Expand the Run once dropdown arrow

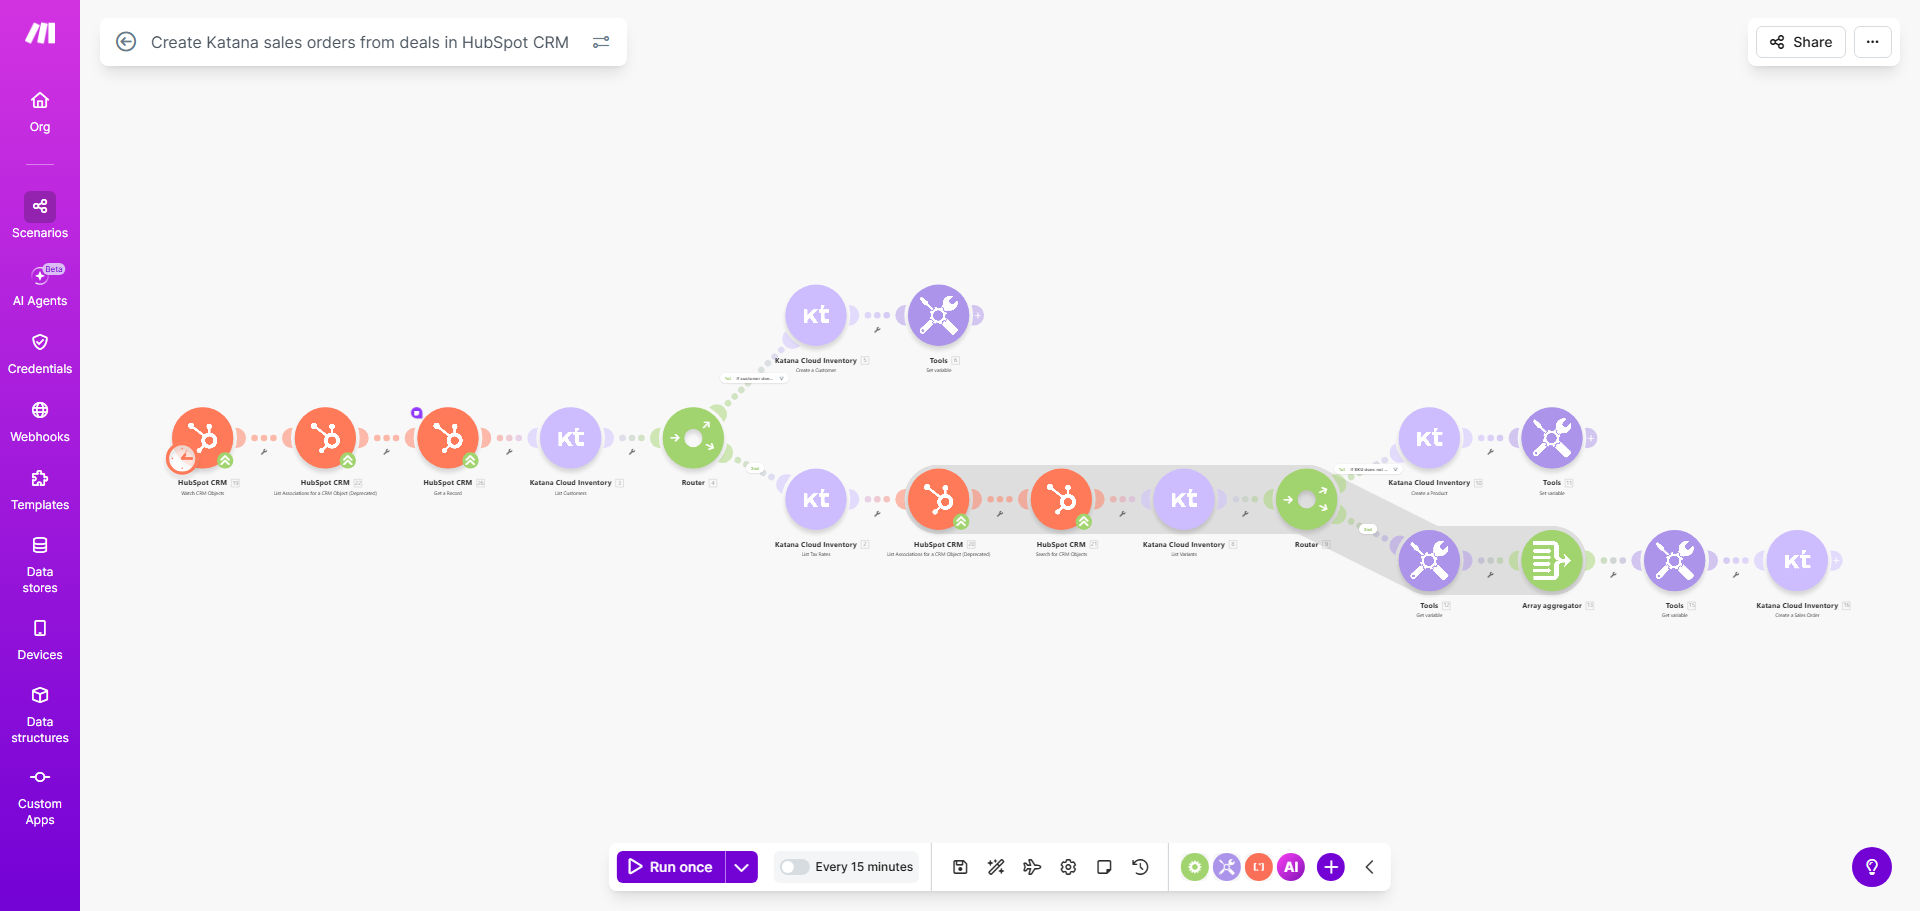pos(742,867)
